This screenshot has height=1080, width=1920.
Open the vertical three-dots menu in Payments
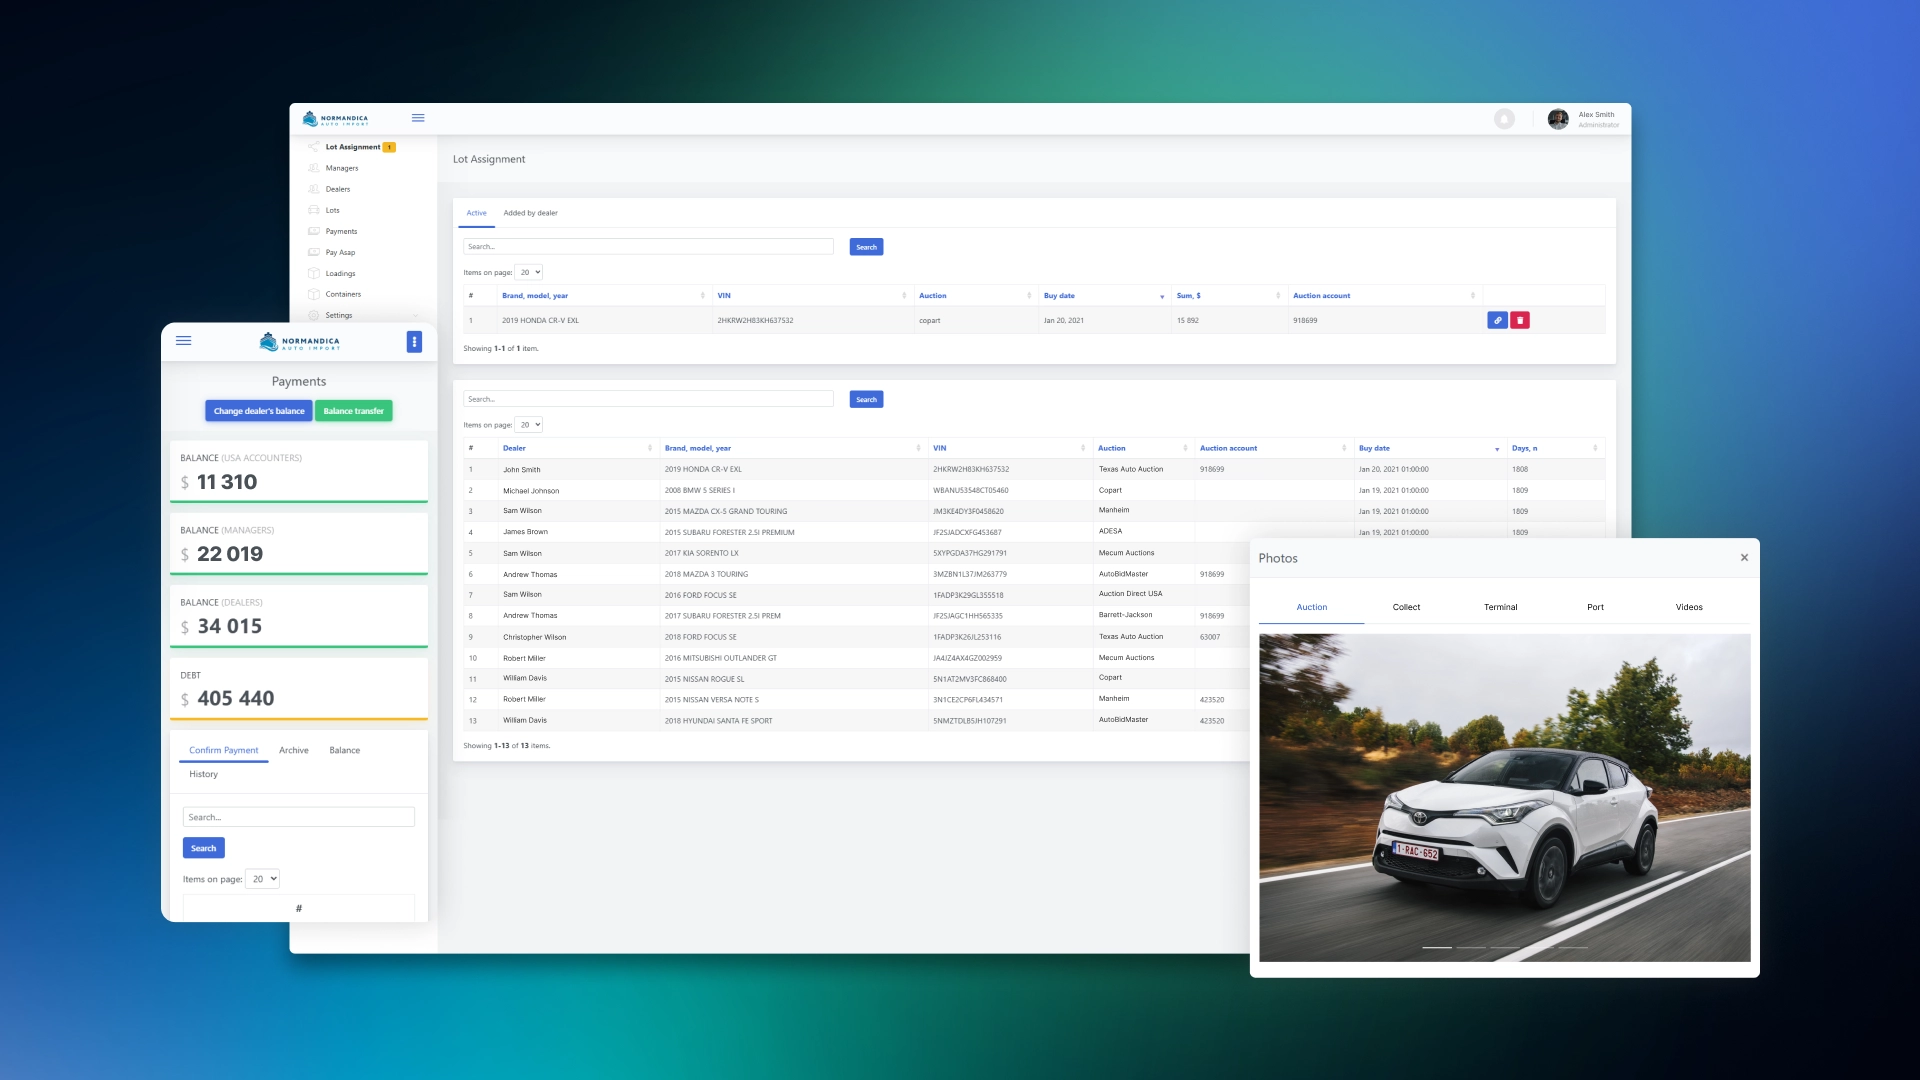click(x=414, y=342)
